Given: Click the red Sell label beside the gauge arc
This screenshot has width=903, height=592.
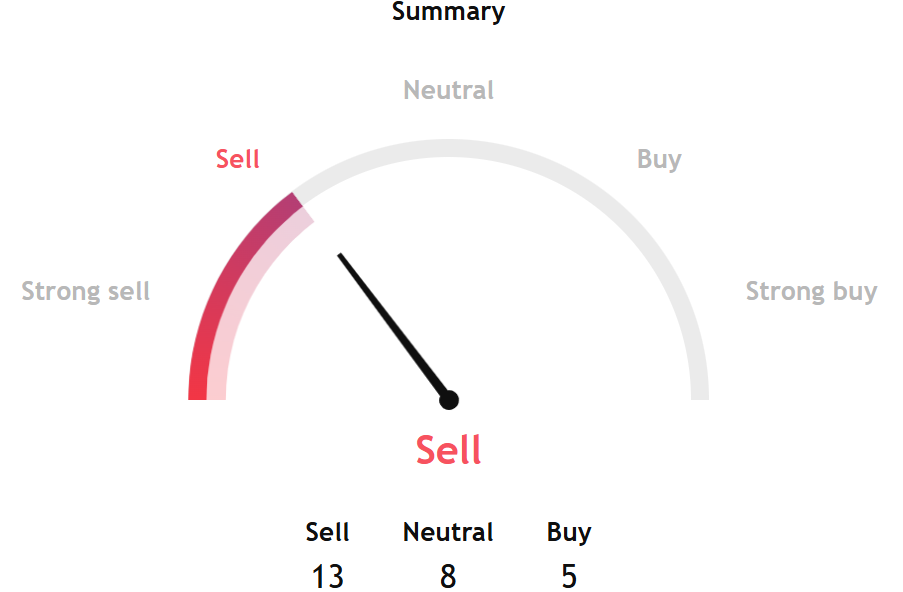Looking at the screenshot, I should 238,159.
